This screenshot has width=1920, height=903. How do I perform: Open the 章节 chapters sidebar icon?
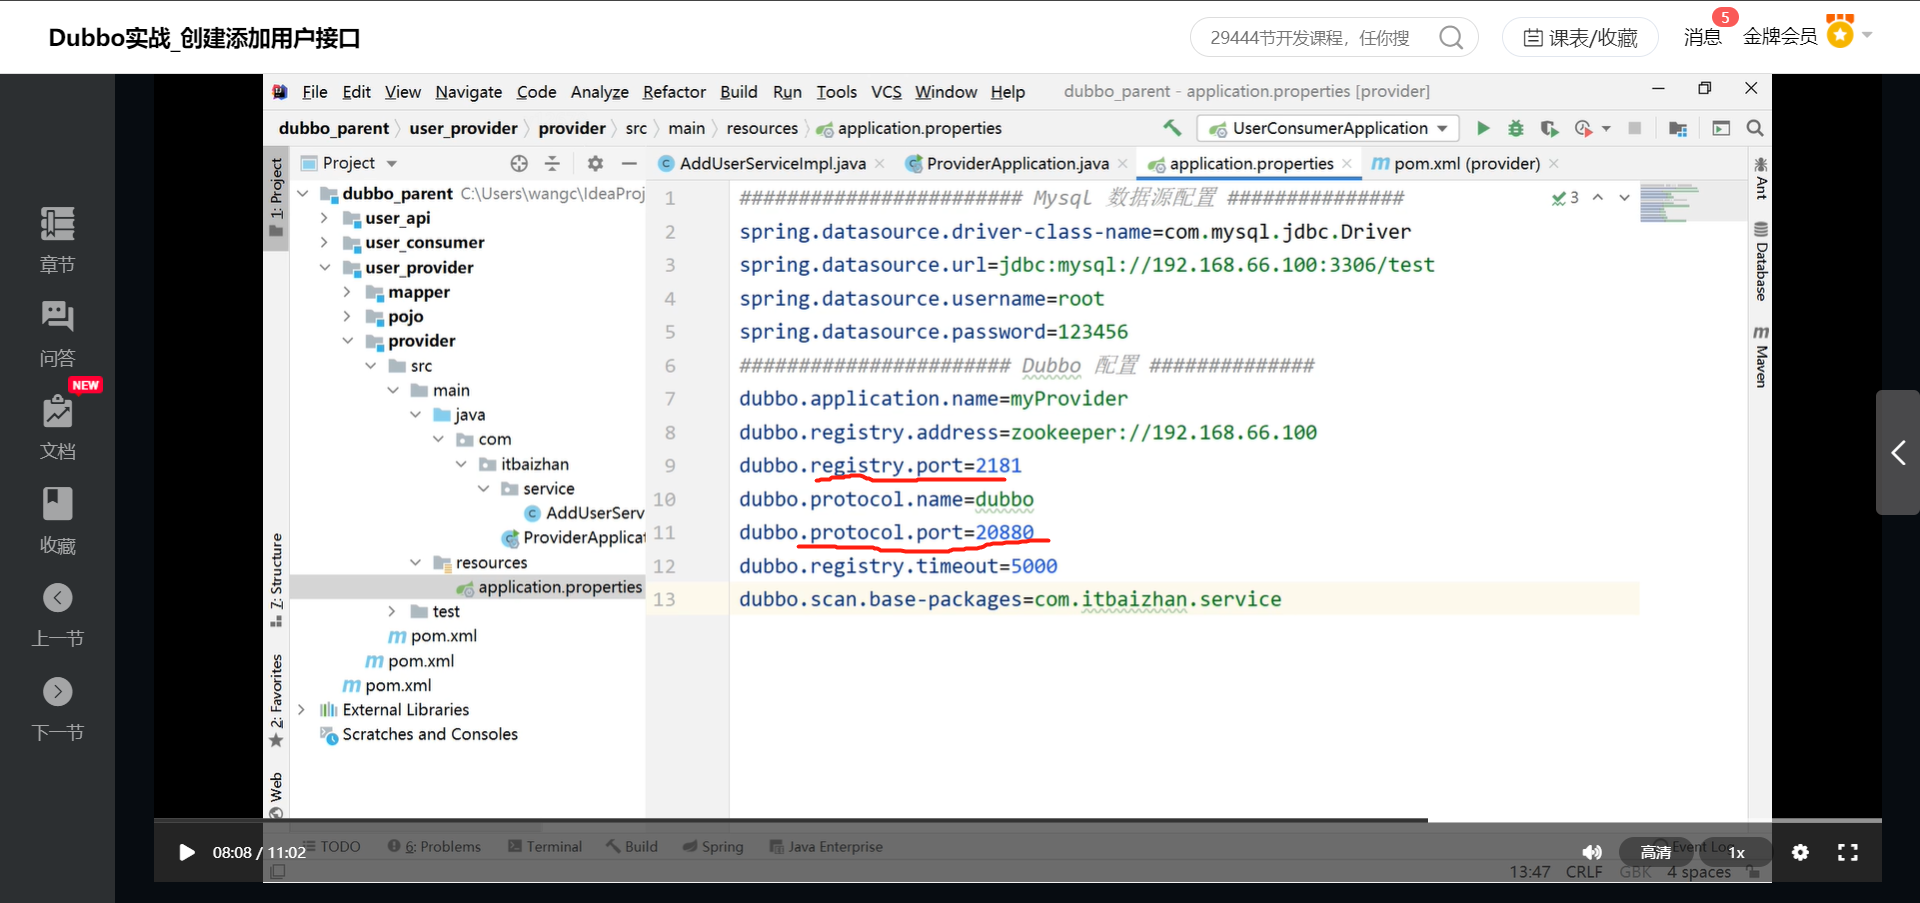coord(57,240)
